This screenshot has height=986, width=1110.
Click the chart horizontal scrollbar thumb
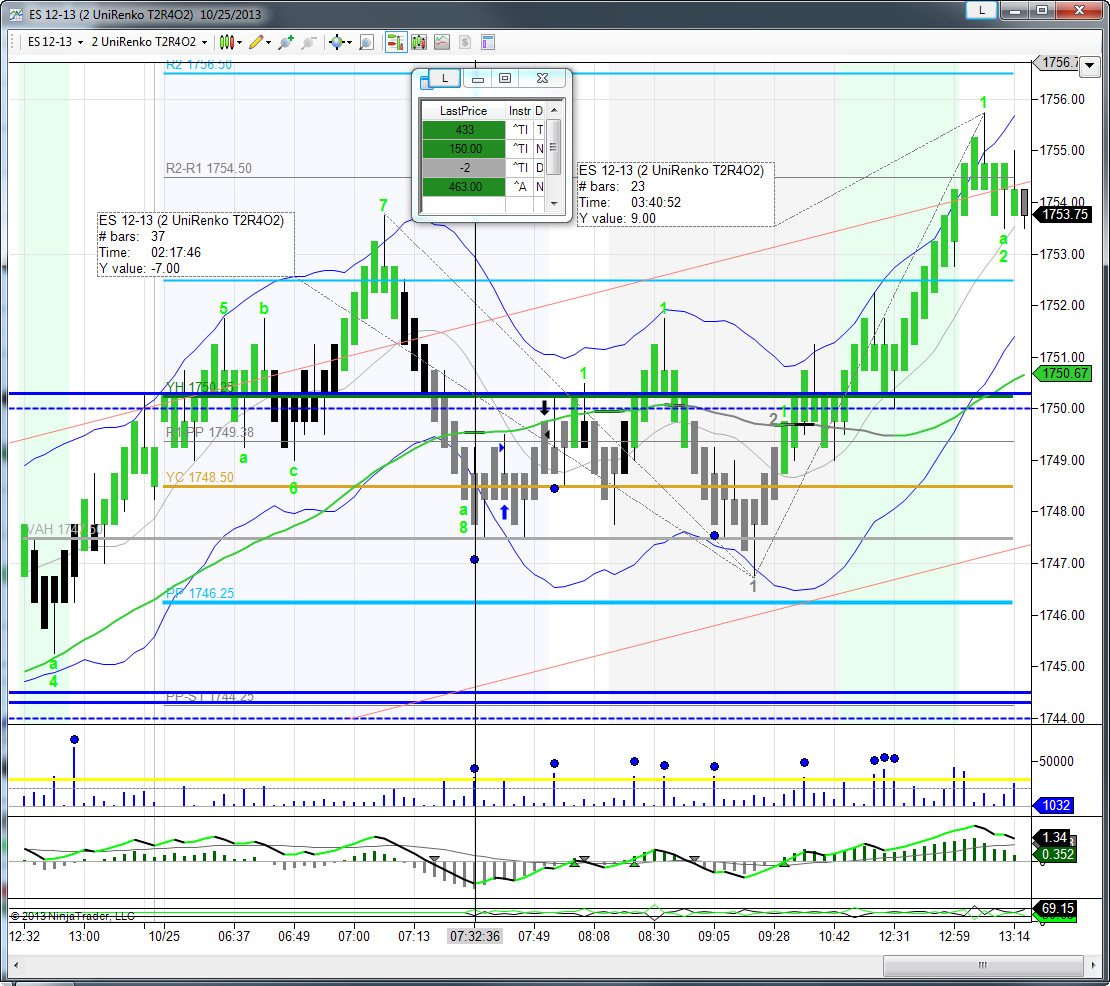pyautogui.click(x=983, y=965)
